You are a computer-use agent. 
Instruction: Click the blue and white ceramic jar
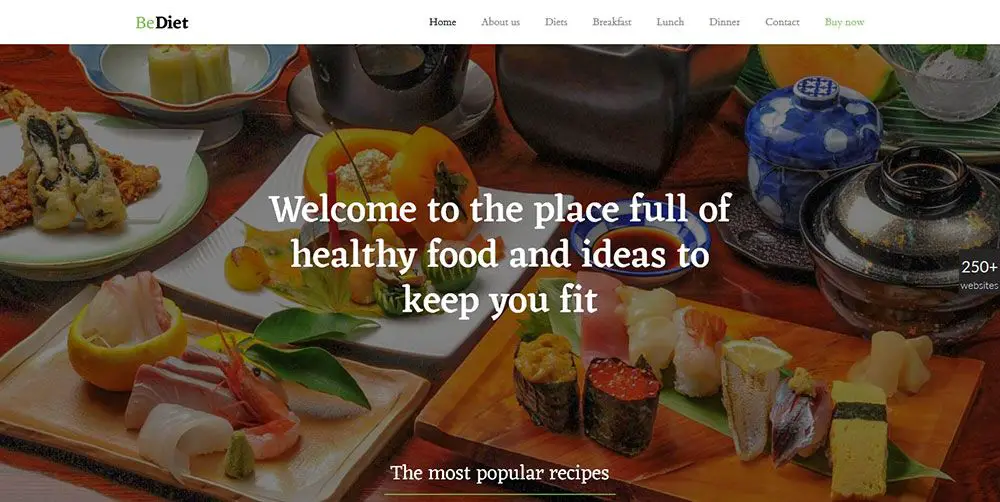[812, 149]
